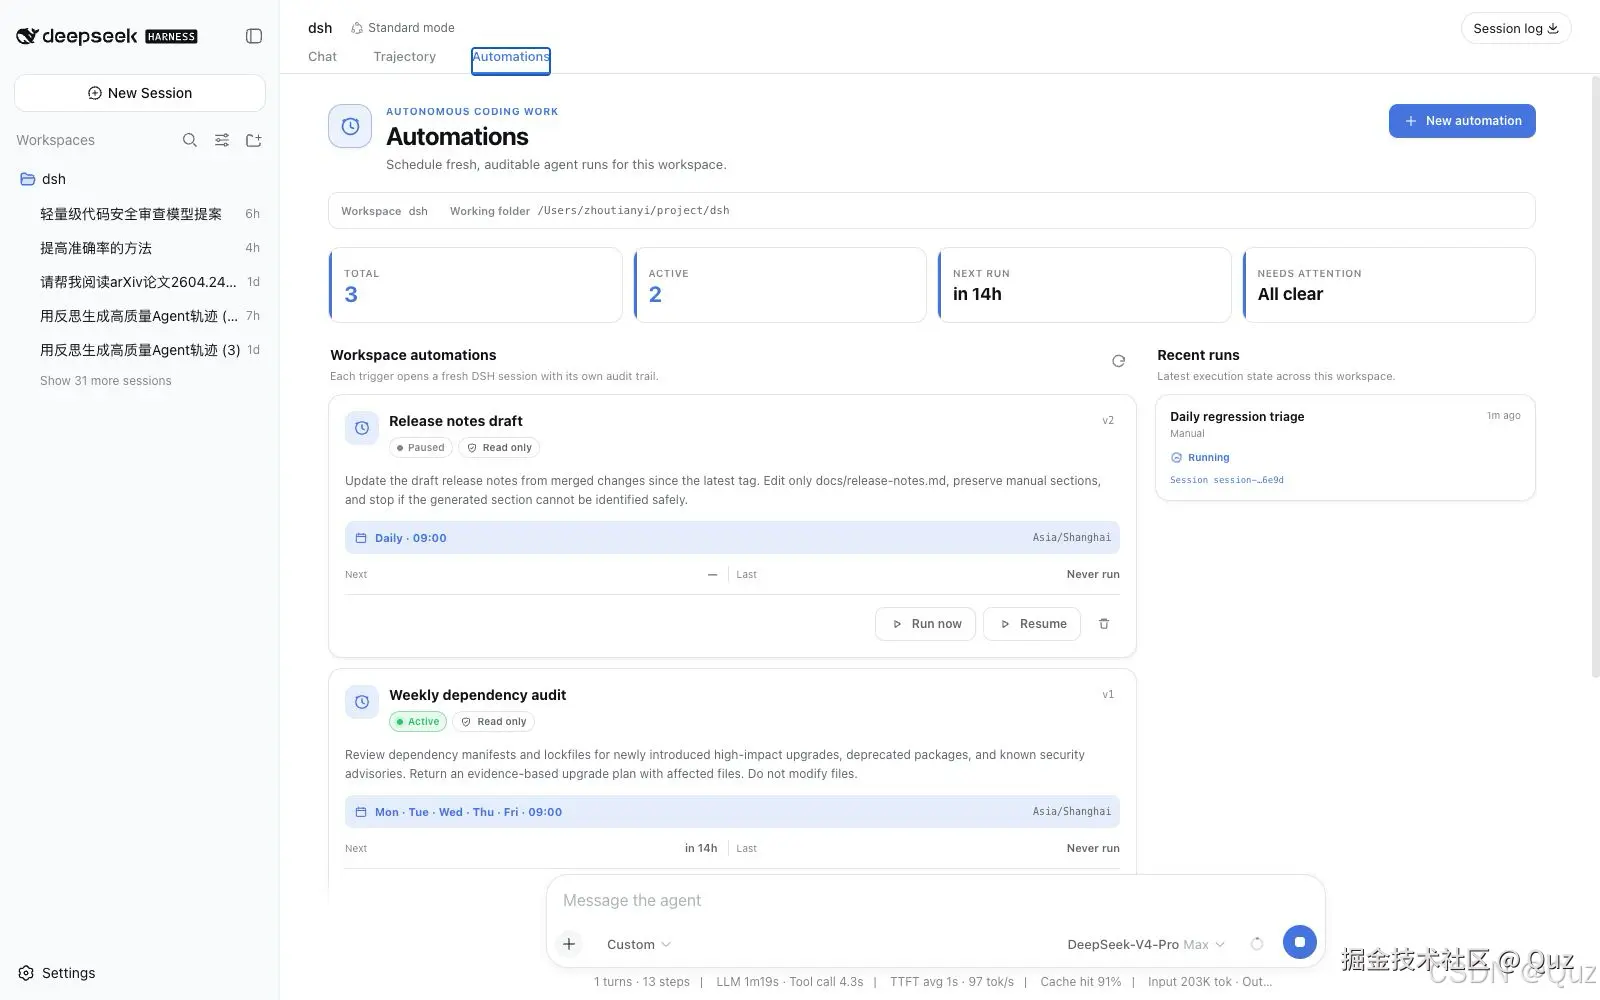1600x1000 pixels.
Task: Open session 提高准确率的方法
Action: 140,248
